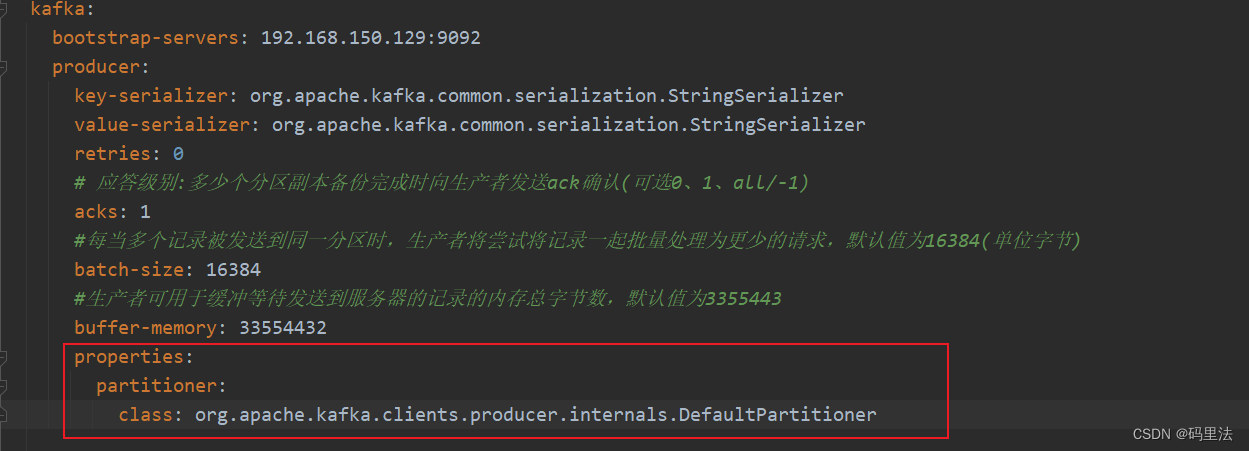Image resolution: width=1249 pixels, height=451 pixels.
Task: Collapse the properties block fold marker
Action: (4, 357)
